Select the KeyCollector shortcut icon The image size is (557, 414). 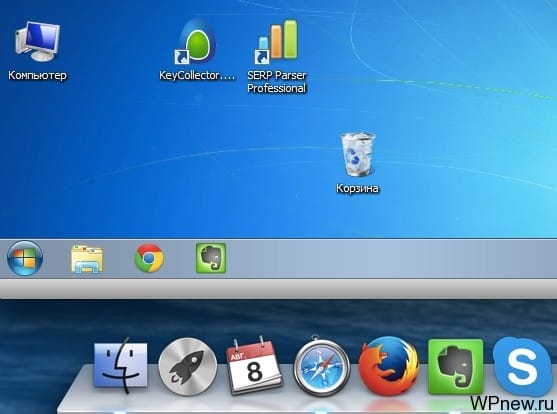tap(195, 42)
